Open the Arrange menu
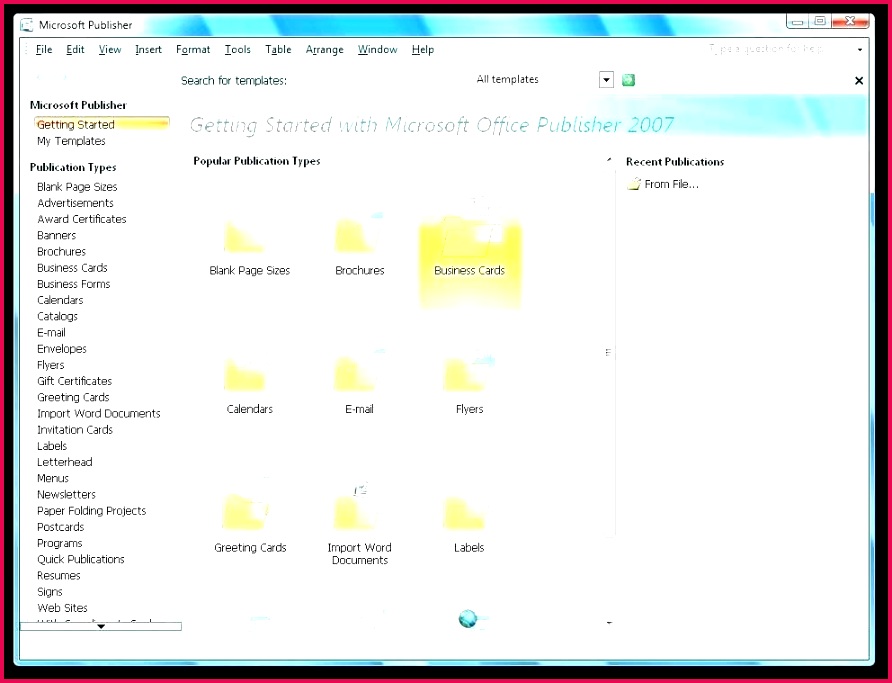 (x=324, y=50)
